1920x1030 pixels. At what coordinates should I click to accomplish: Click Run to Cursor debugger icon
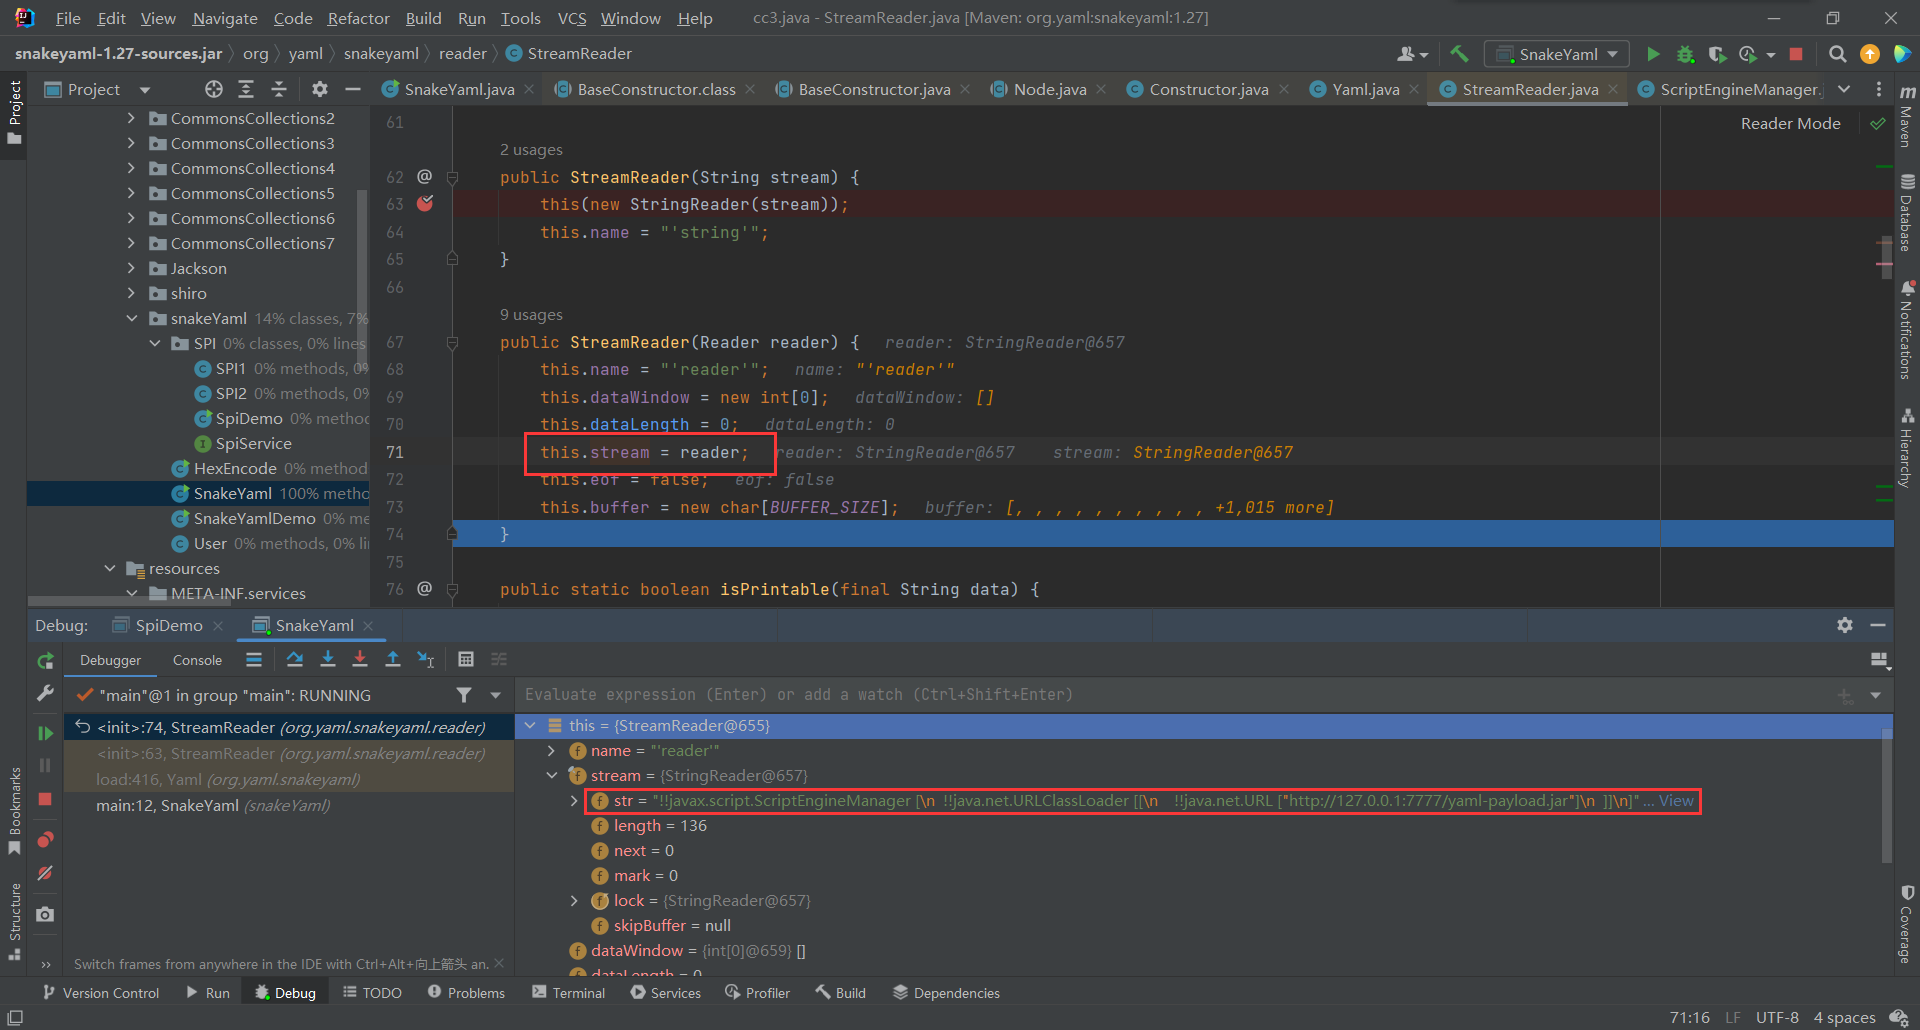[x=426, y=659]
